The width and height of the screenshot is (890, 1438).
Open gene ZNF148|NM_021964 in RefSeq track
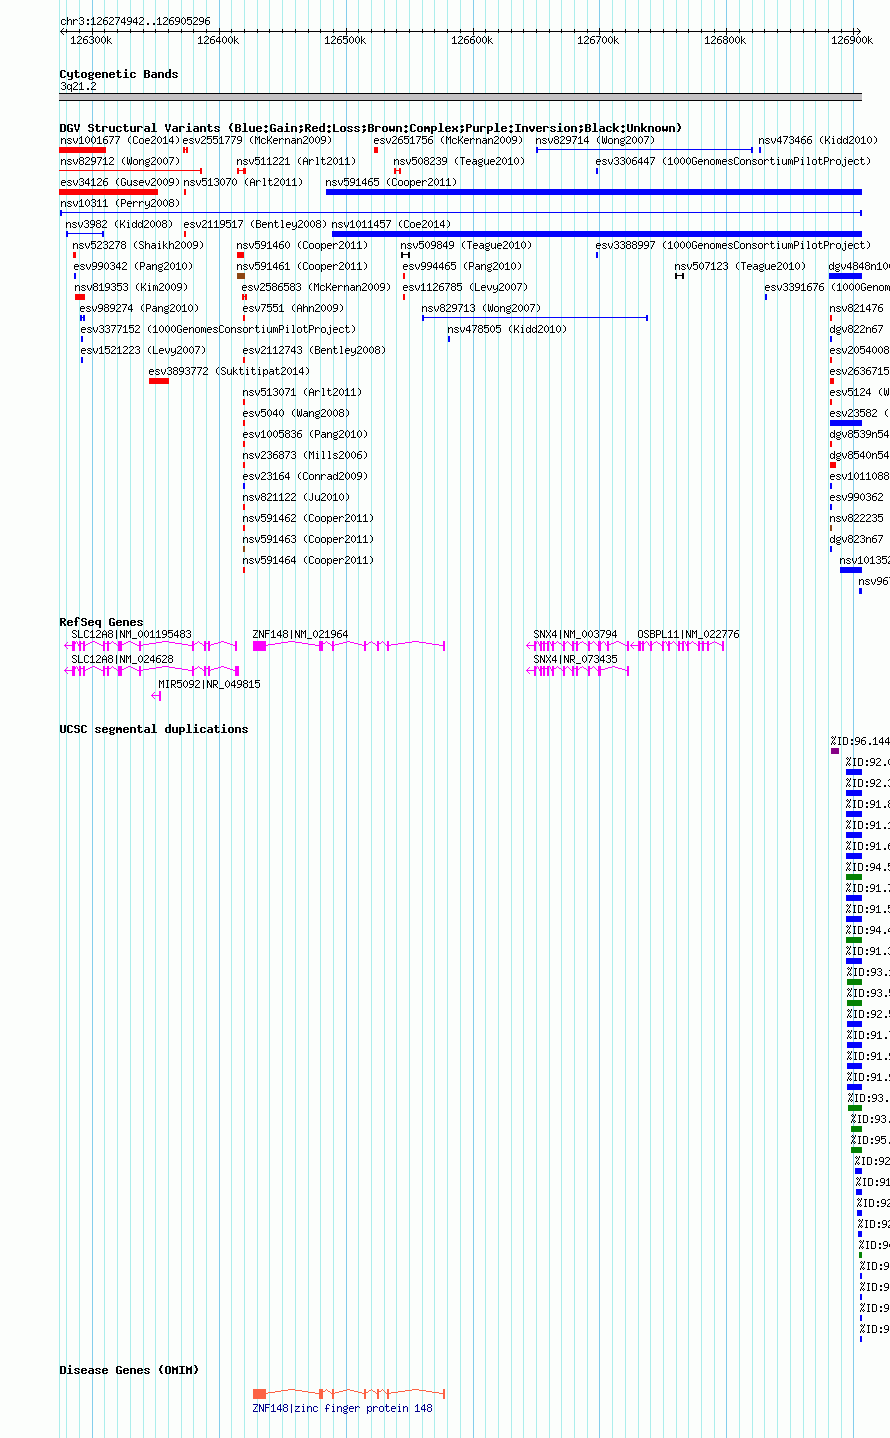pos(300,634)
